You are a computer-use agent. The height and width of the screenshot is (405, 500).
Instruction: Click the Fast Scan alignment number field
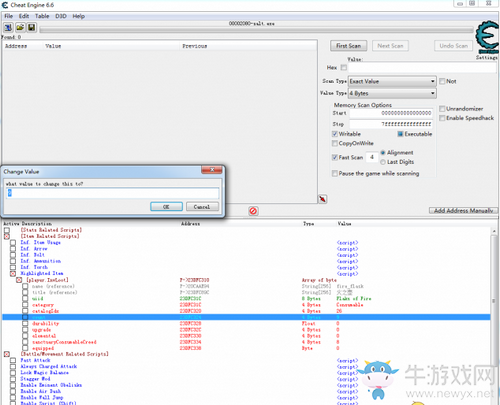click(x=372, y=157)
